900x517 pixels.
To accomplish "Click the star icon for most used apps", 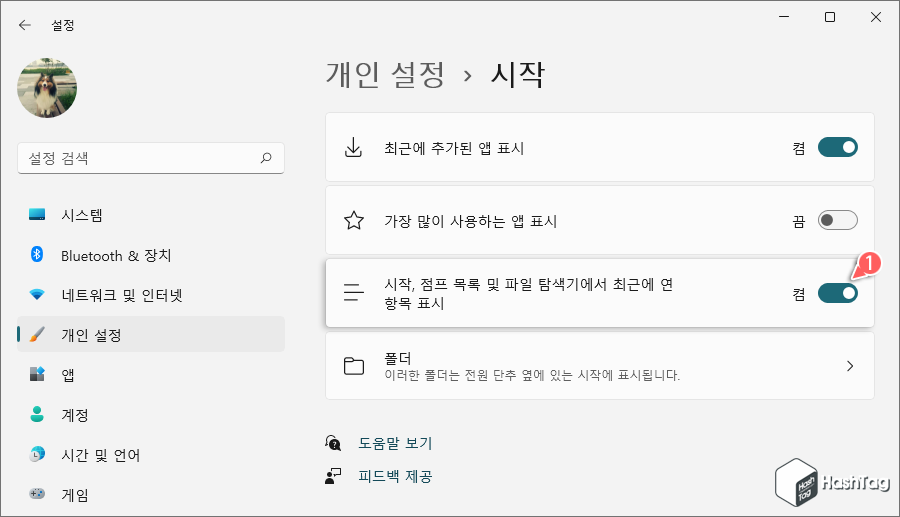I will tap(354, 220).
